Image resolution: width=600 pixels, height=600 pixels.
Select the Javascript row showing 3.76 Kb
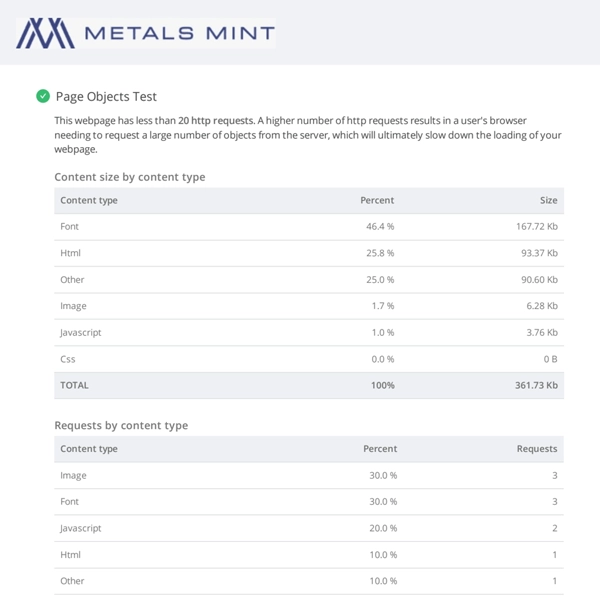308,333
